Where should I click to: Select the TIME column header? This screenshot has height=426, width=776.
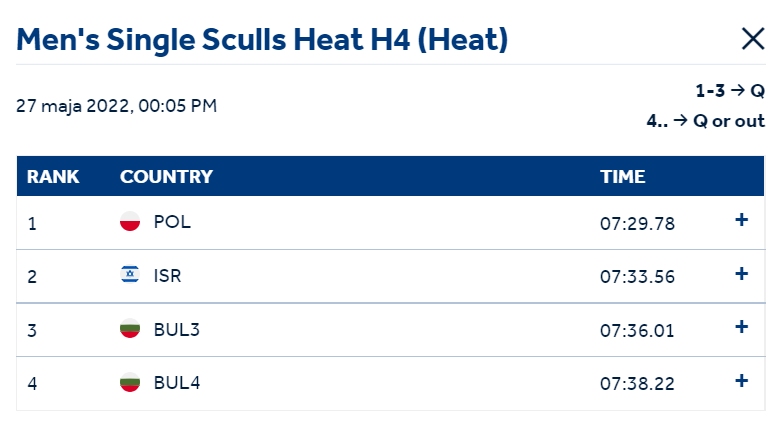point(623,177)
